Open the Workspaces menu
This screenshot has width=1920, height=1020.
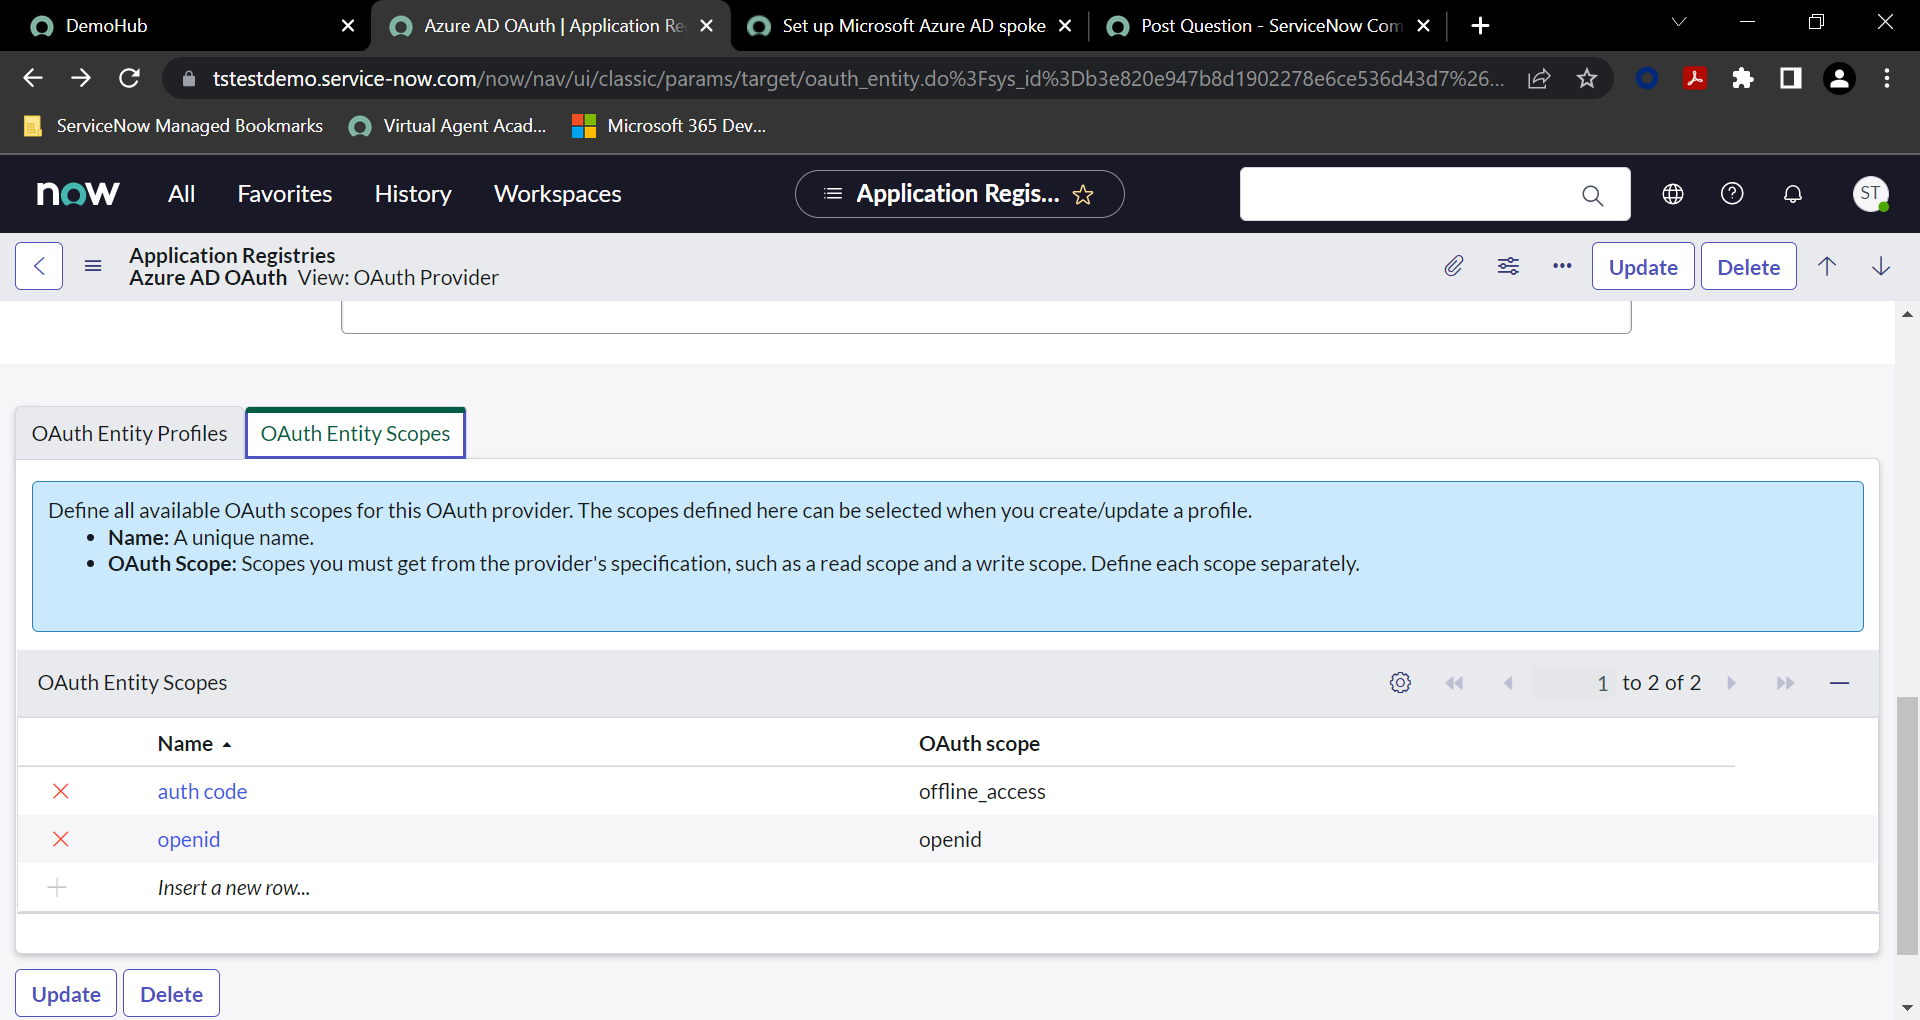coord(557,194)
